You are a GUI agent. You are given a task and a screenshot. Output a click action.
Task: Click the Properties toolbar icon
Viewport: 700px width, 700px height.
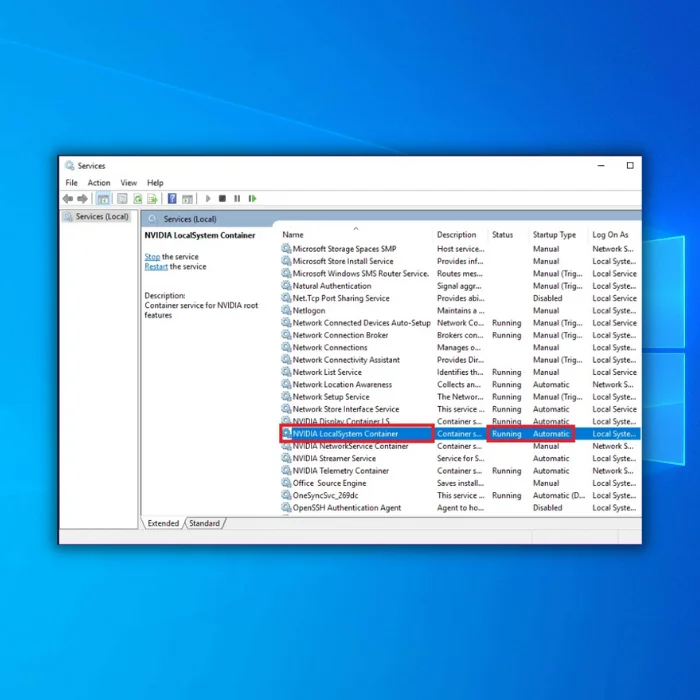point(122,199)
